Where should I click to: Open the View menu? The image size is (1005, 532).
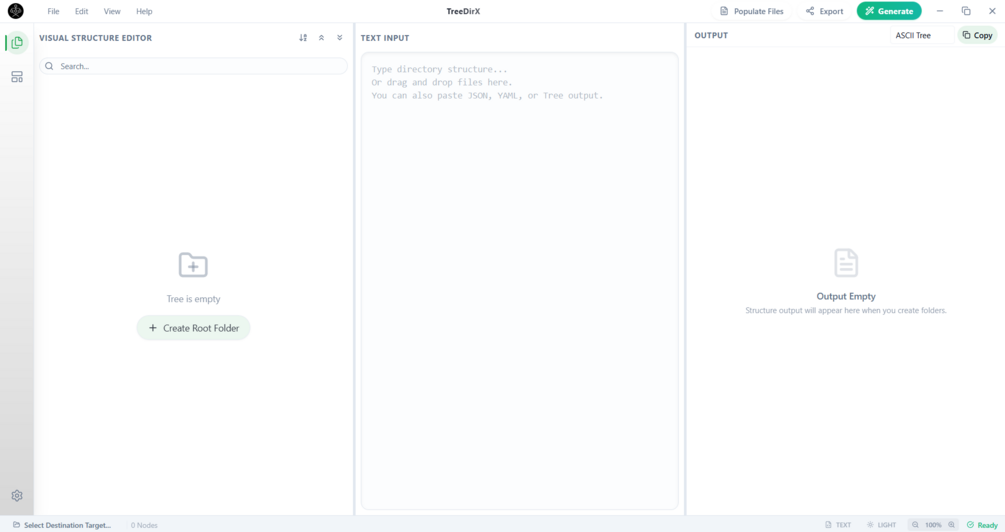pos(112,12)
